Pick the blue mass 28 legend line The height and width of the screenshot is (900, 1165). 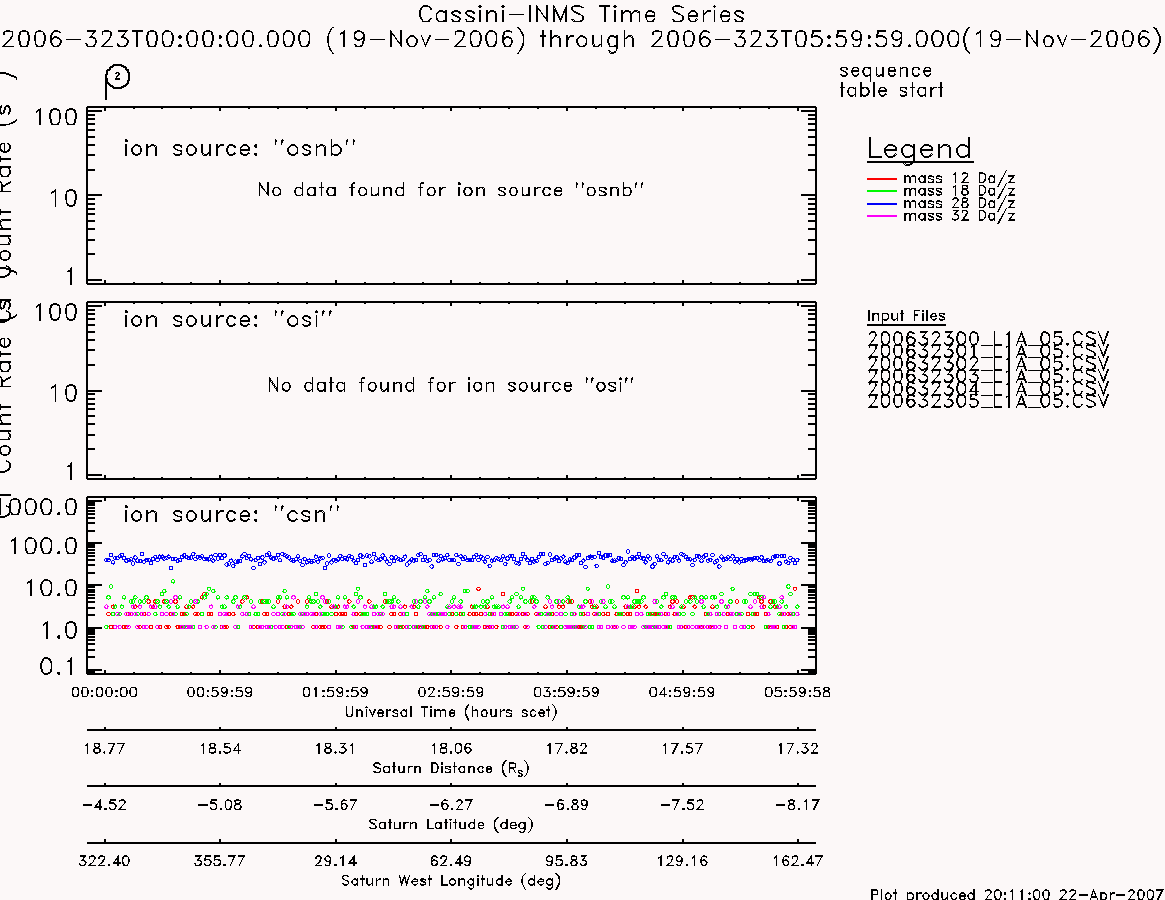coord(882,204)
